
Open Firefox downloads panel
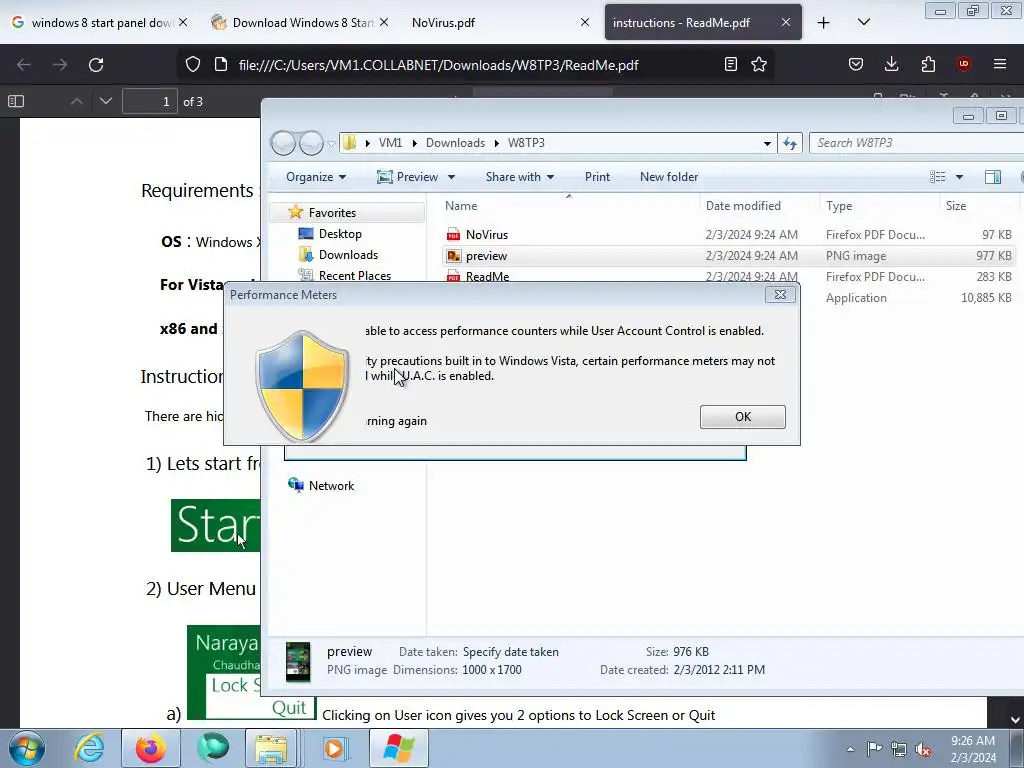pyautogui.click(x=891, y=64)
